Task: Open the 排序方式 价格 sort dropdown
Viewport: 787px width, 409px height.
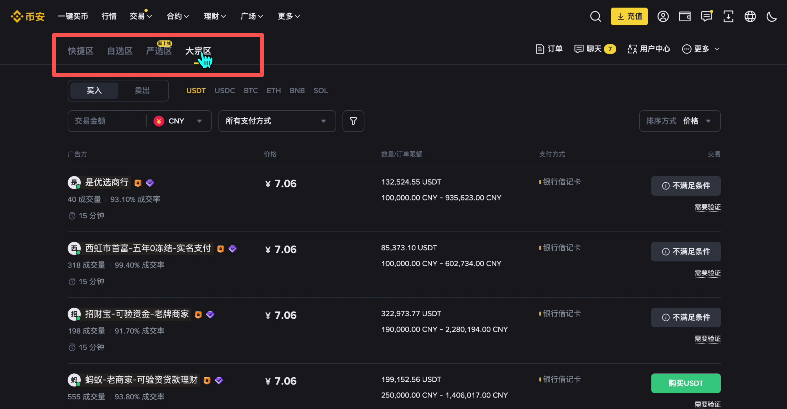Action: 680,121
